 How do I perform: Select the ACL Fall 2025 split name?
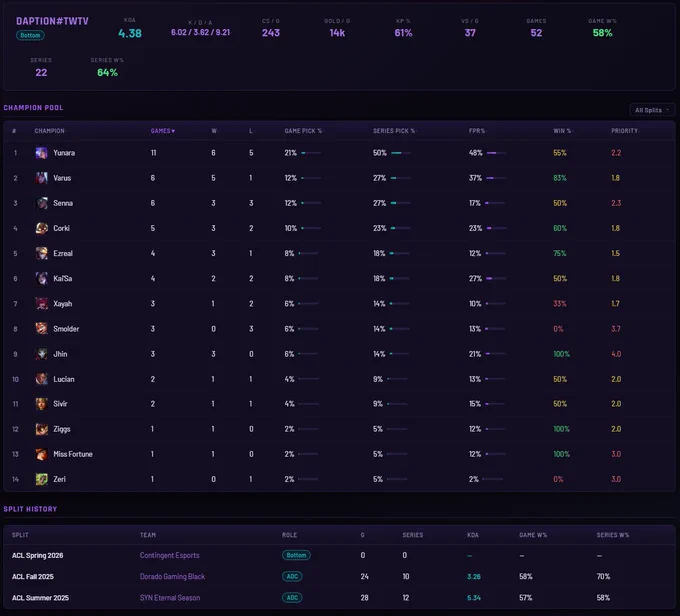(33, 577)
